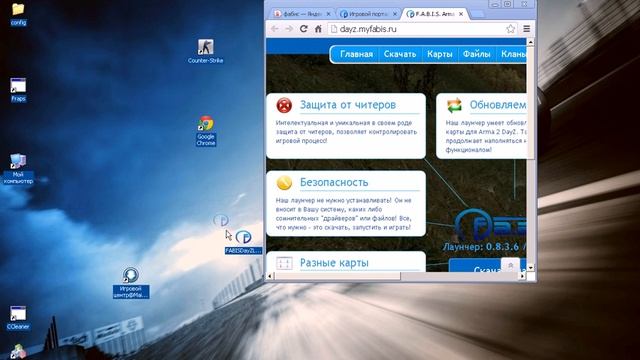This screenshot has width=640, height=360.
Task: Open the Скачать menu item
Action: (400, 54)
